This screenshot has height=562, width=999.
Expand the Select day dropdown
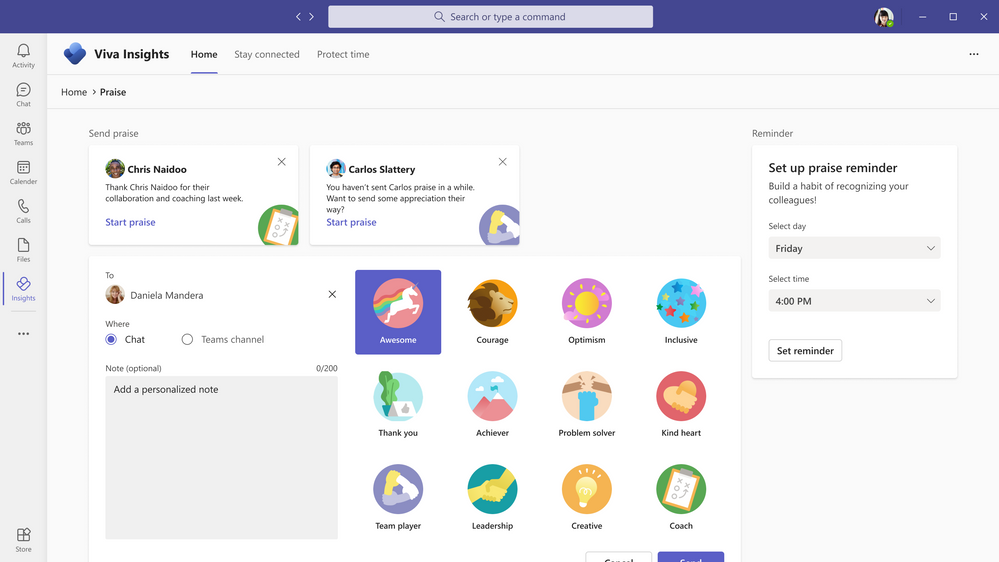[x=854, y=249]
